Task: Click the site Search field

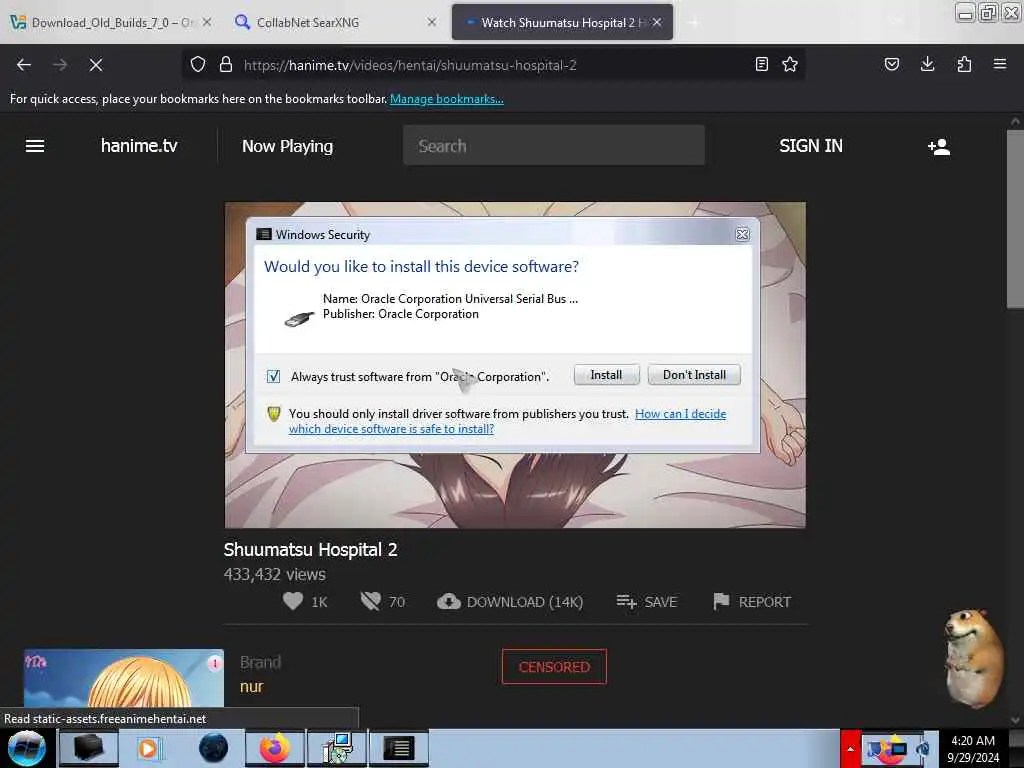Action: 554,146
